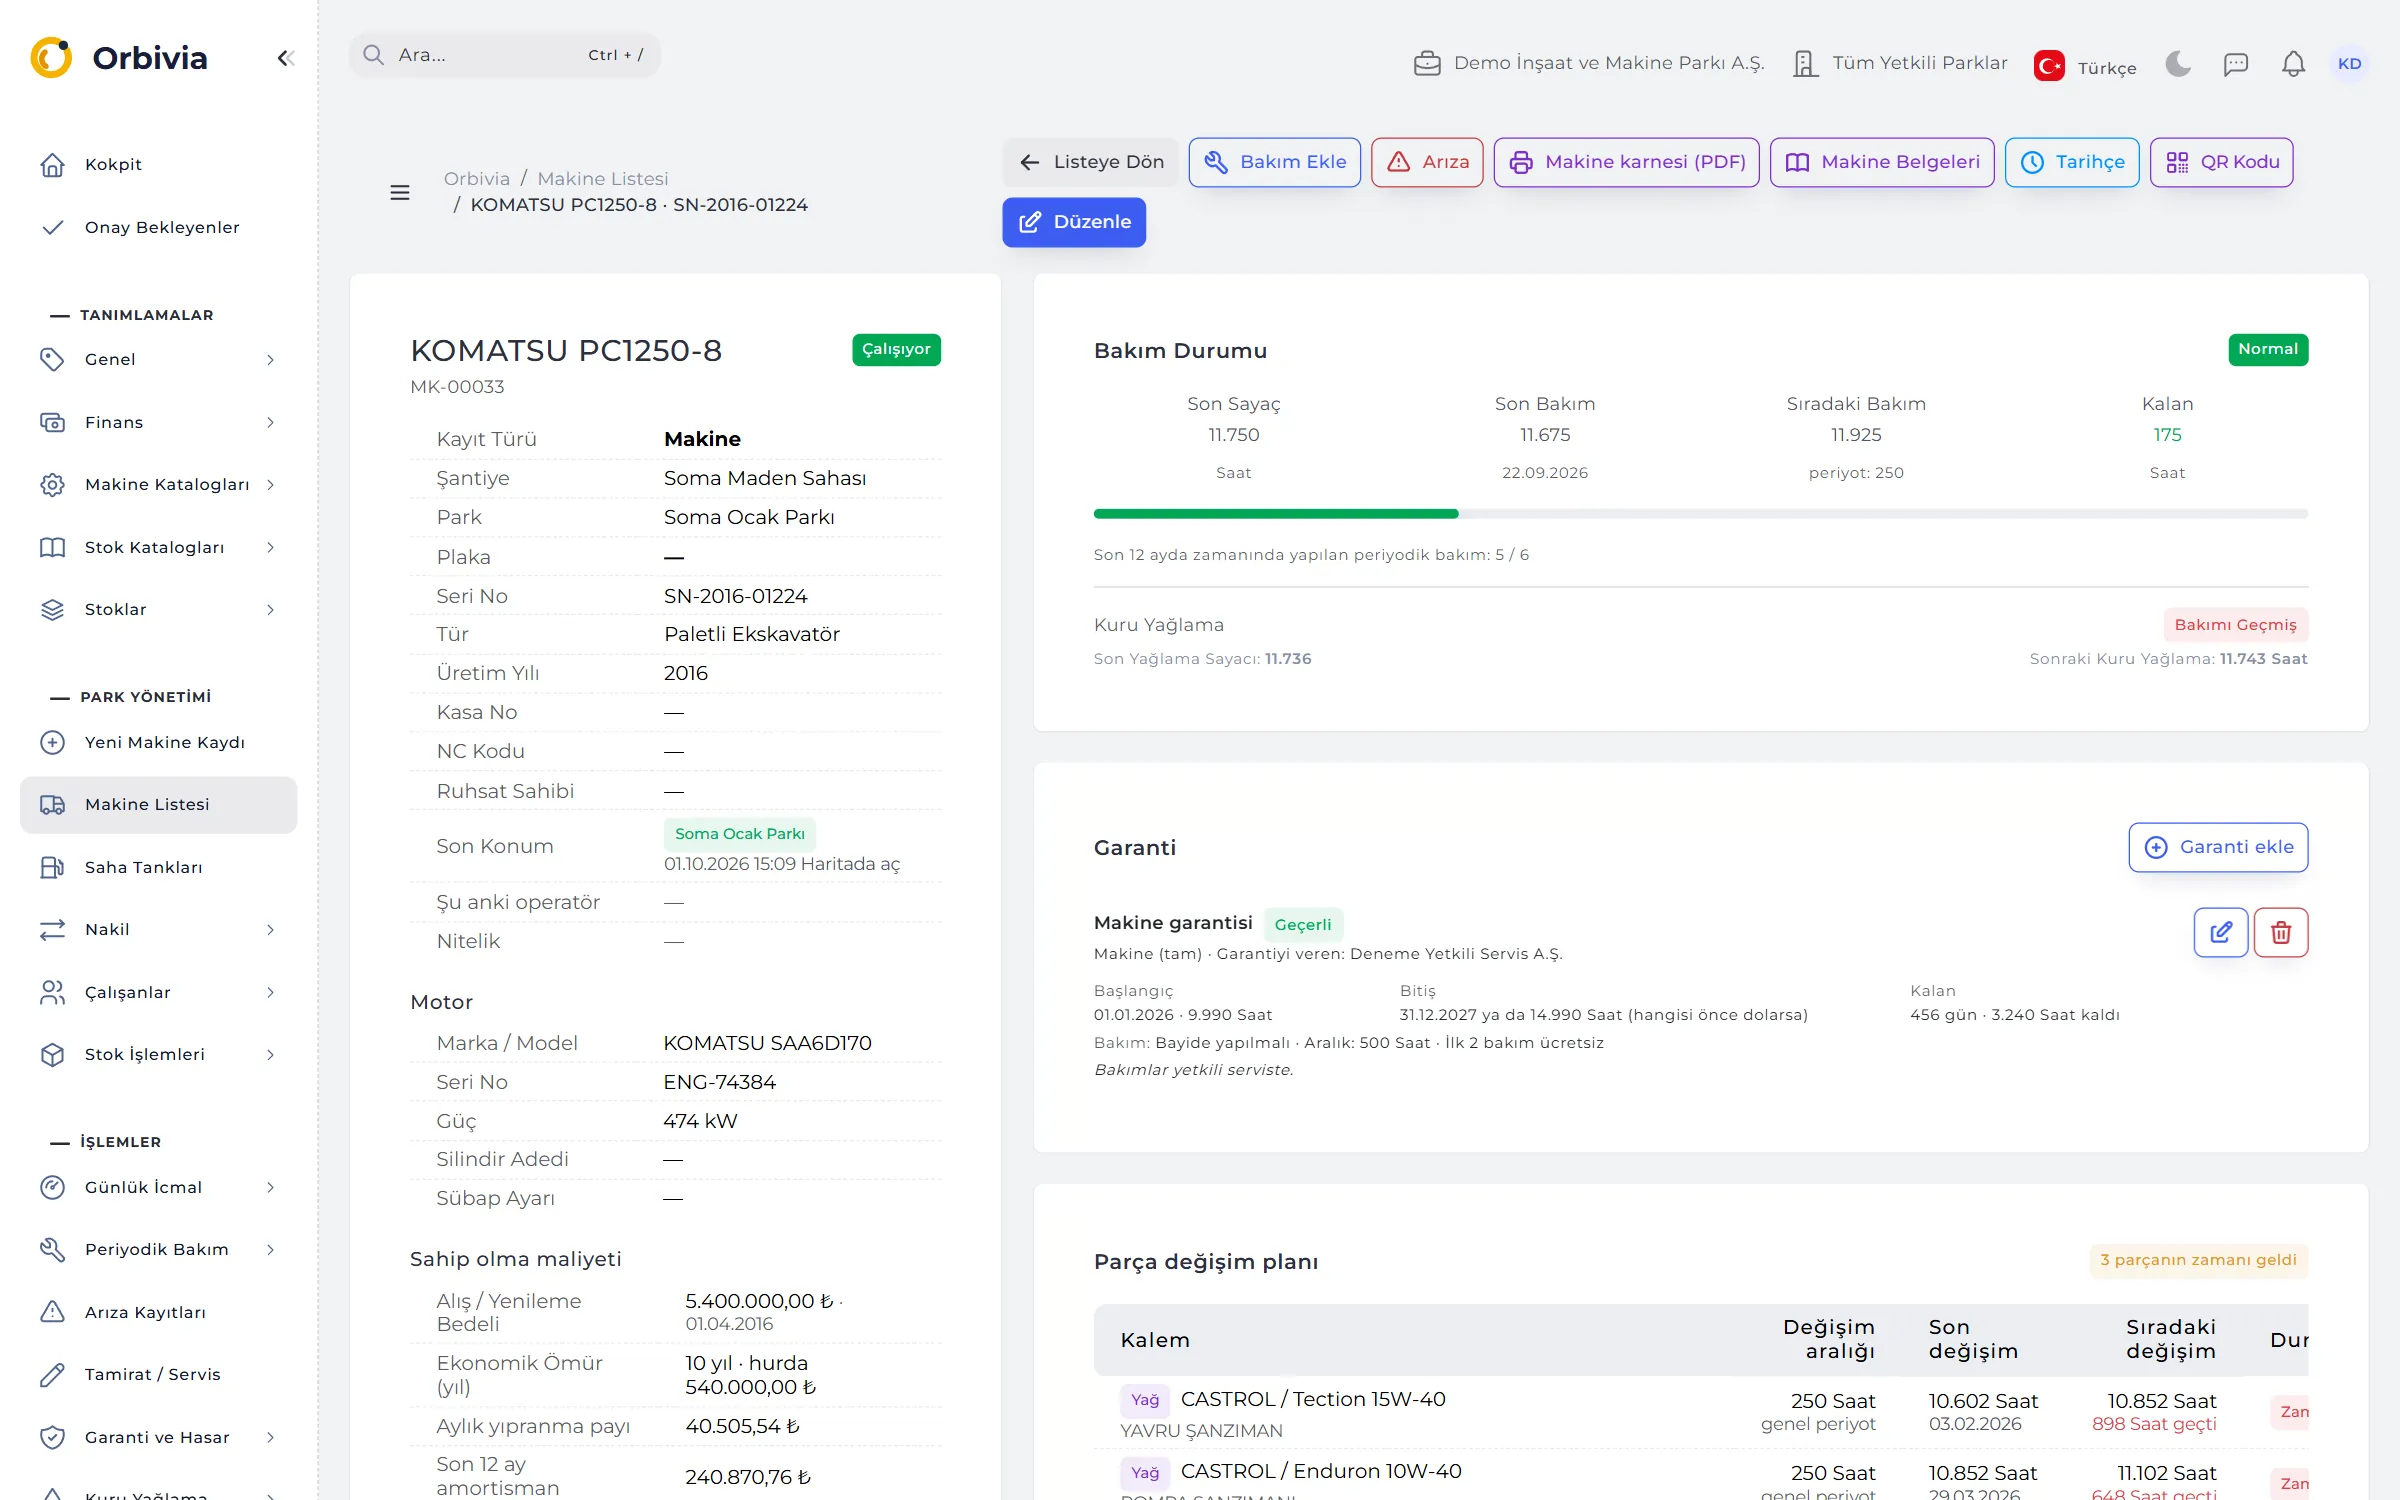Click Makine Listesi breadcrumb link

tap(603, 178)
